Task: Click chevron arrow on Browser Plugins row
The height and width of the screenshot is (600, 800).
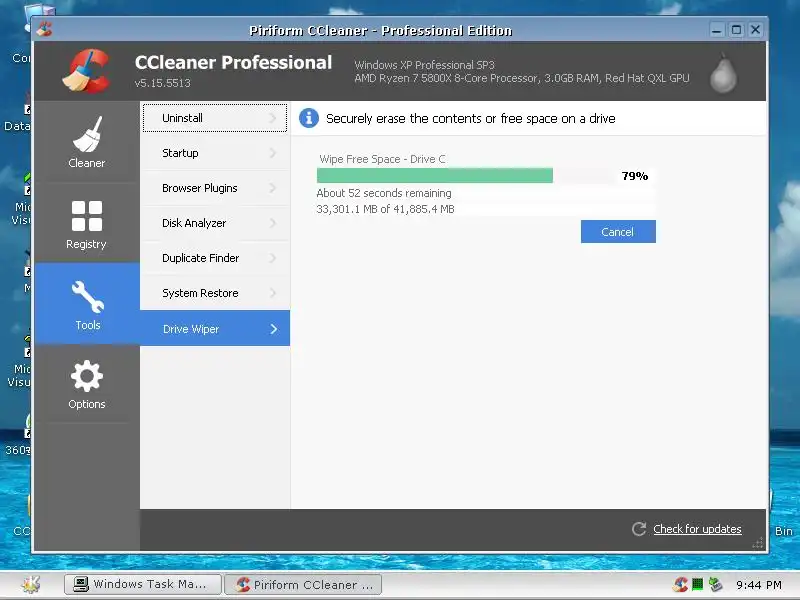Action: 273,188
